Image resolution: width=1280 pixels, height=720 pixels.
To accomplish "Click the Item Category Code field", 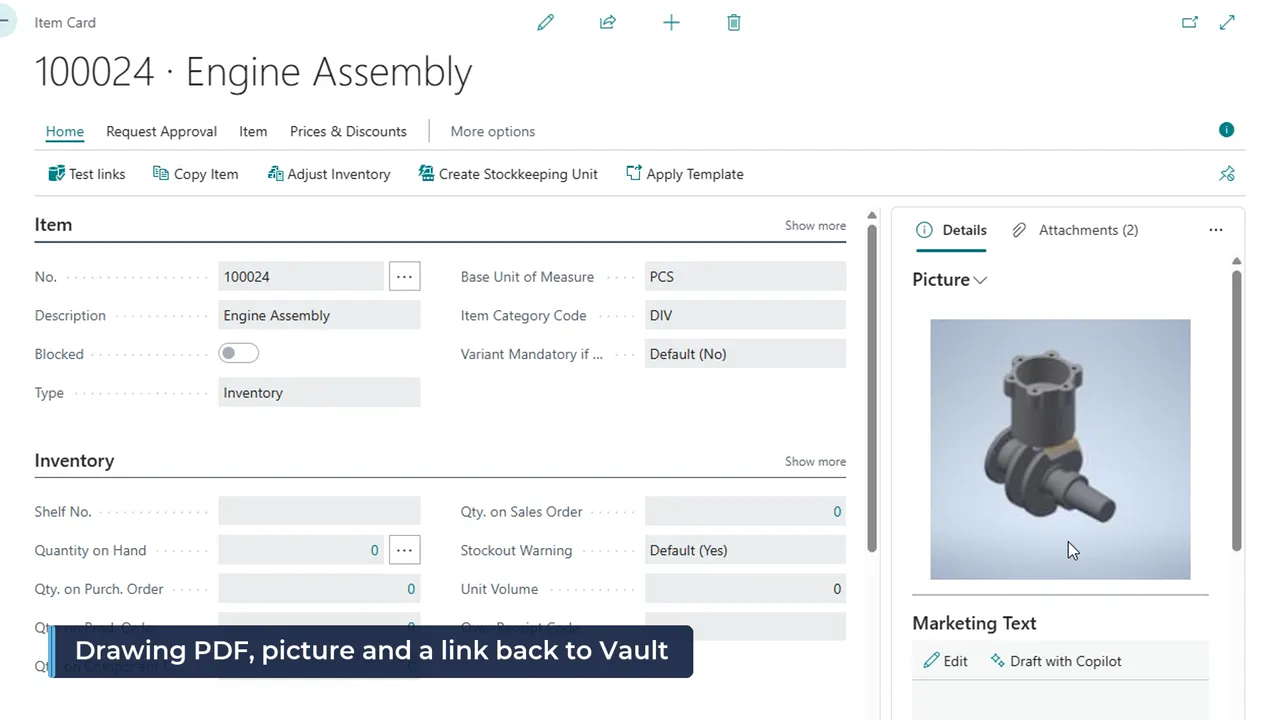I will (745, 315).
